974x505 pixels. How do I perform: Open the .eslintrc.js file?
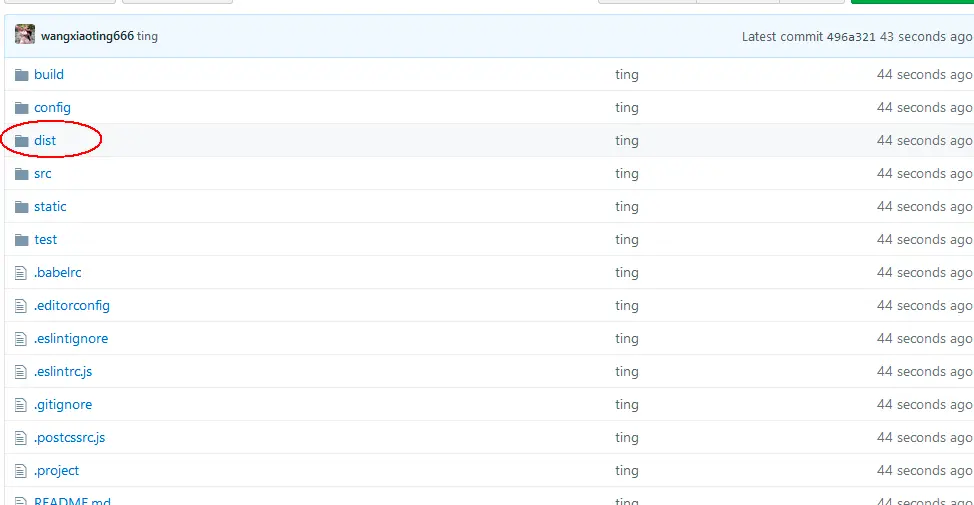63,371
